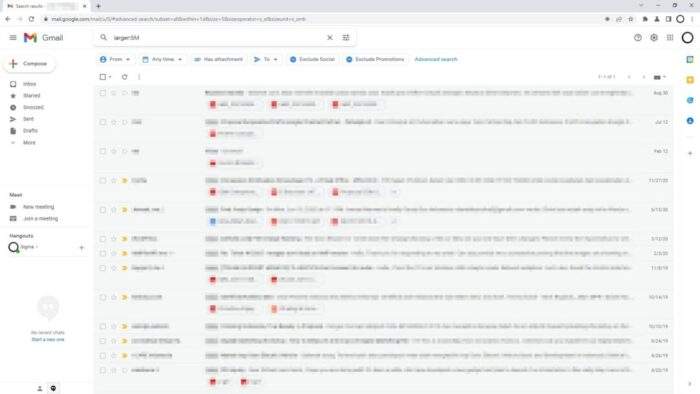Viewport: 700px width, 394px height.
Task: Open the Keep side panel icon
Action: point(690,80)
